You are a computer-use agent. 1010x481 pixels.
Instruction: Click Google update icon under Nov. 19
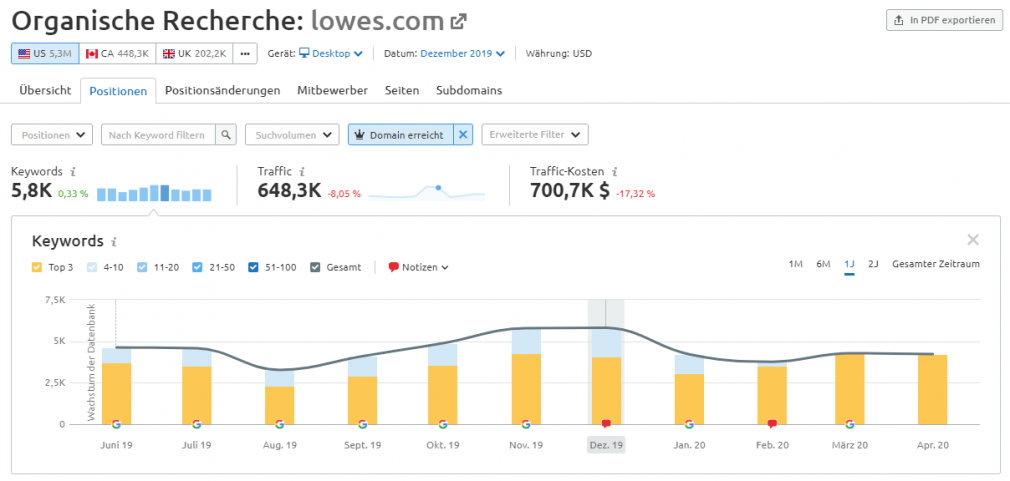tap(526, 424)
